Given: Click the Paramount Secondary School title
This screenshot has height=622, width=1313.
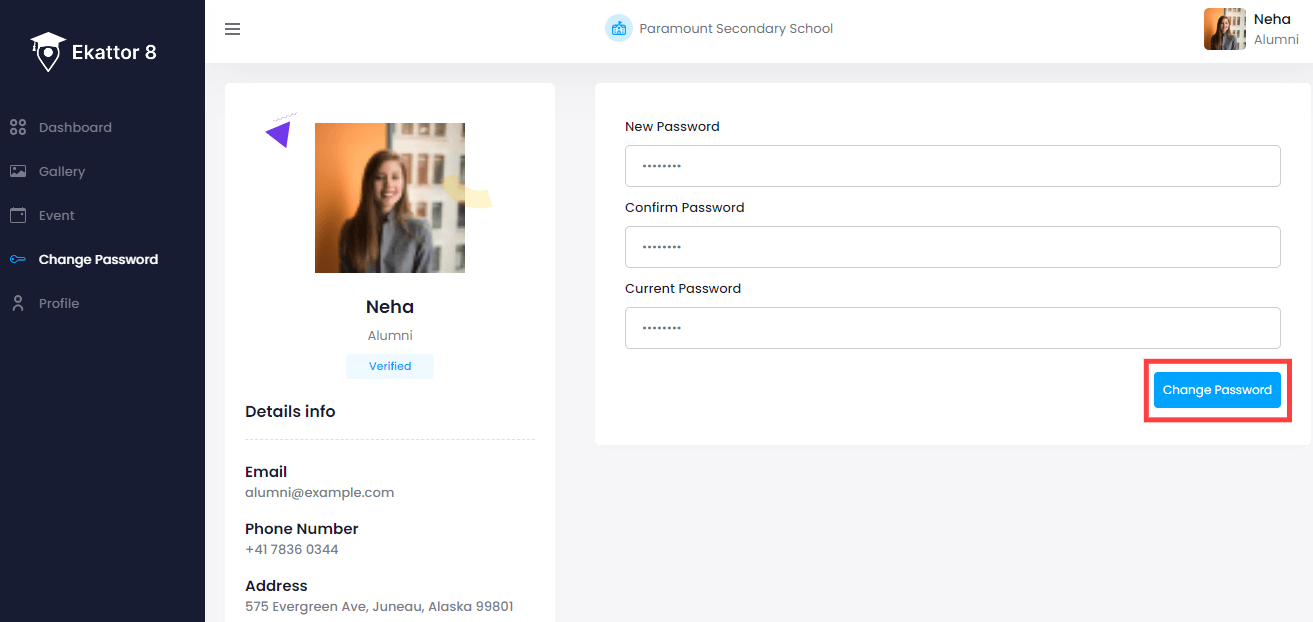Looking at the screenshot, I should (x=736, y=28).
